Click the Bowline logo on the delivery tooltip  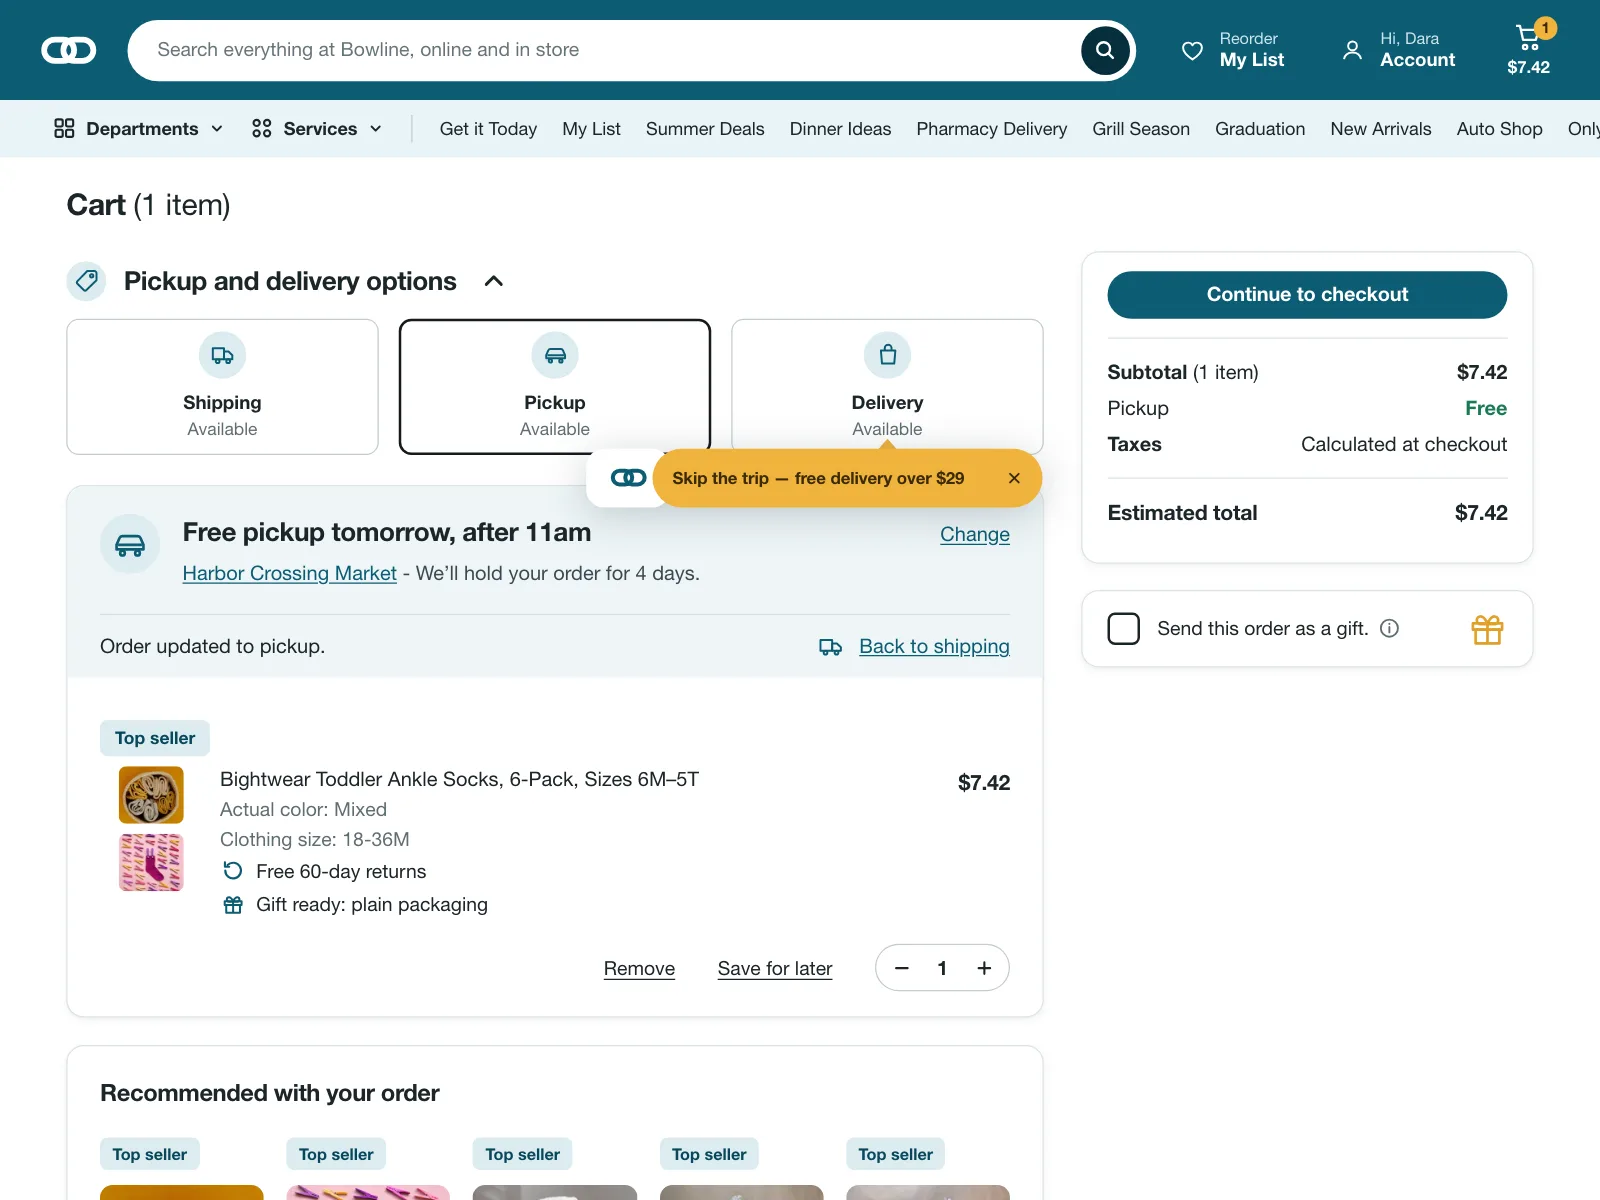628,478
